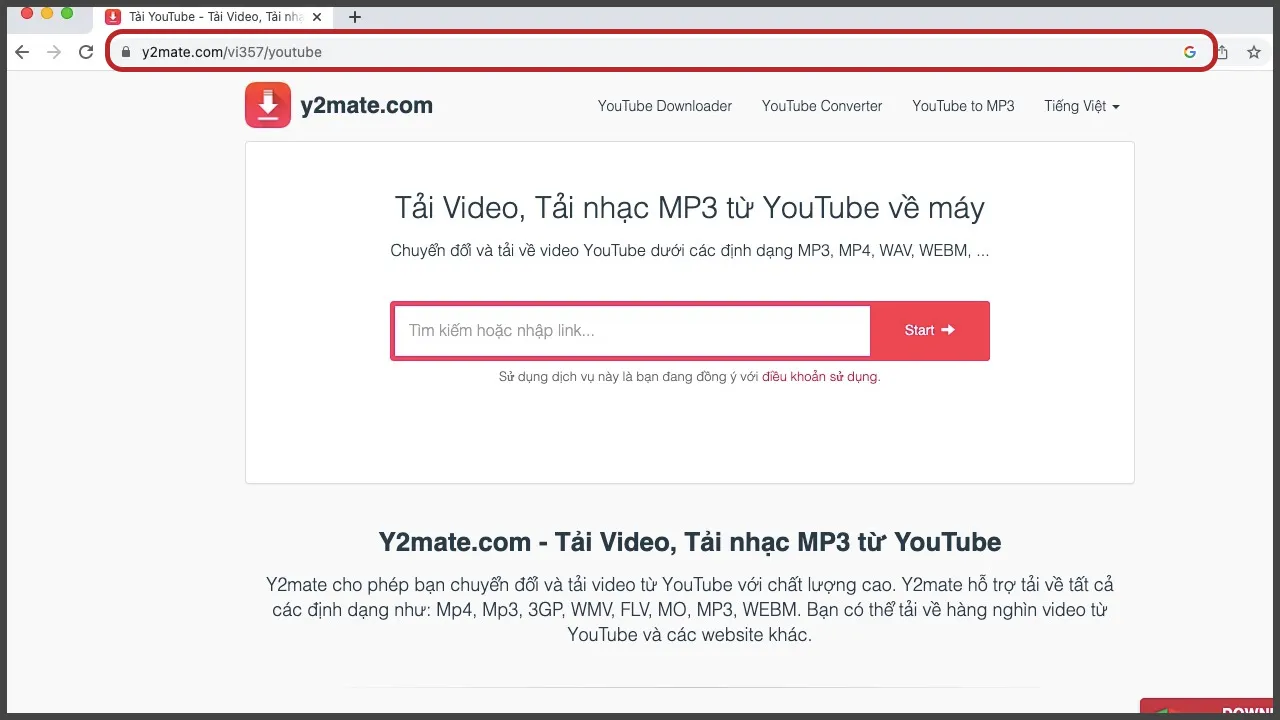
Task: Reload the current page
Action: click(85, 51)
